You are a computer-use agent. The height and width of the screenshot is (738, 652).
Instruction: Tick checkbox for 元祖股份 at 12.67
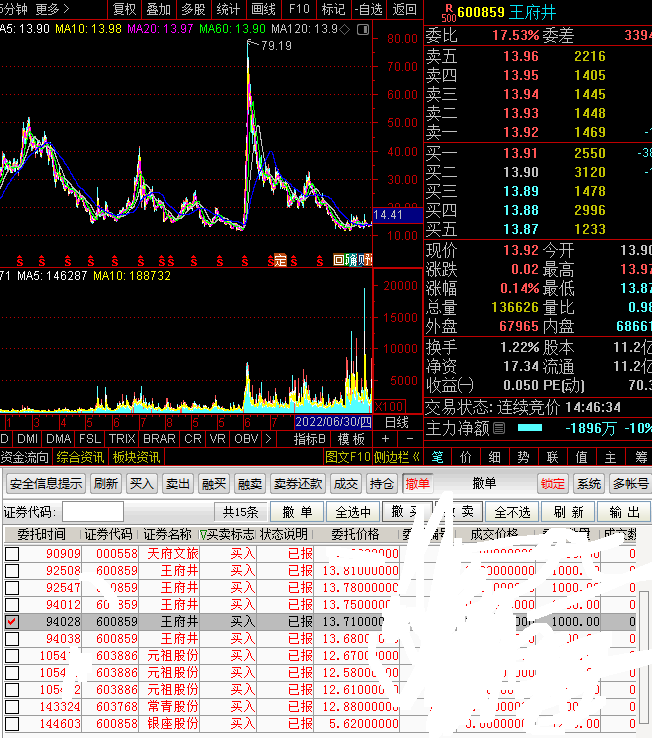pyautogui.click(x=12, y=656)
